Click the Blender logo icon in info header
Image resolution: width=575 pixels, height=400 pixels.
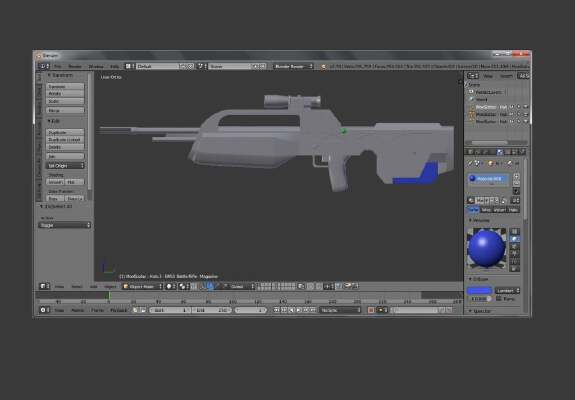tap(323, 66)
